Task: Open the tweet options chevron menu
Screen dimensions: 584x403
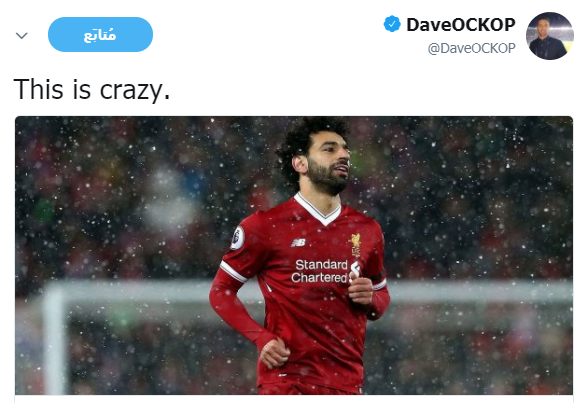Action: click(x=22, y=35)
